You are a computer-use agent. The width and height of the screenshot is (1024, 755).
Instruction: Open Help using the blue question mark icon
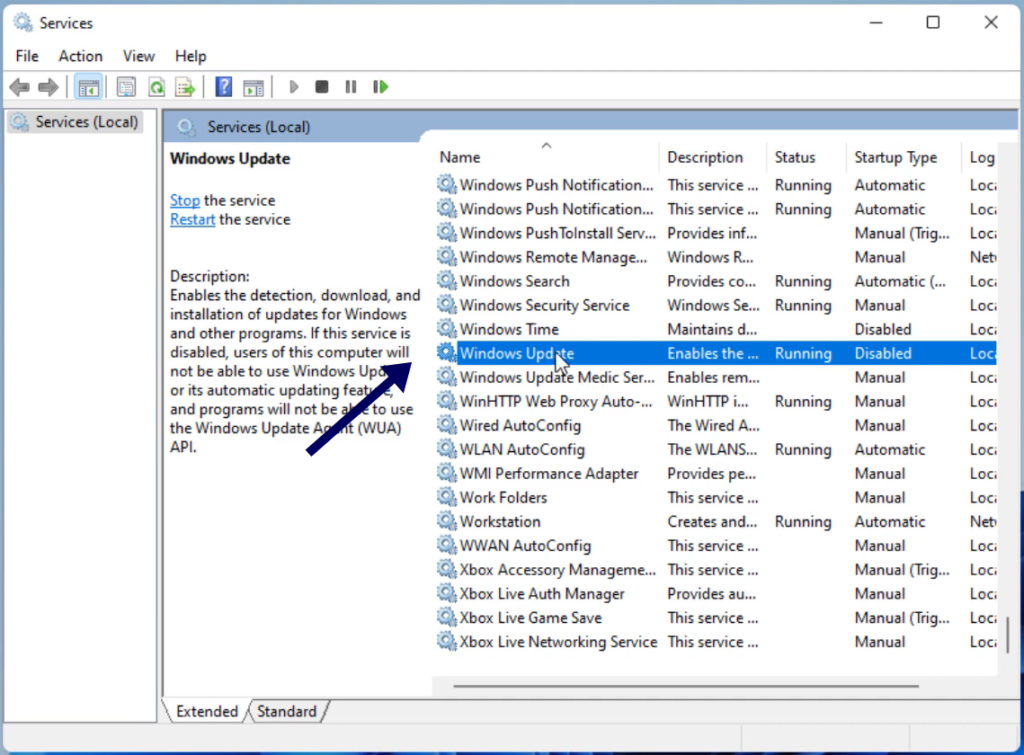(x=223, y=87)
